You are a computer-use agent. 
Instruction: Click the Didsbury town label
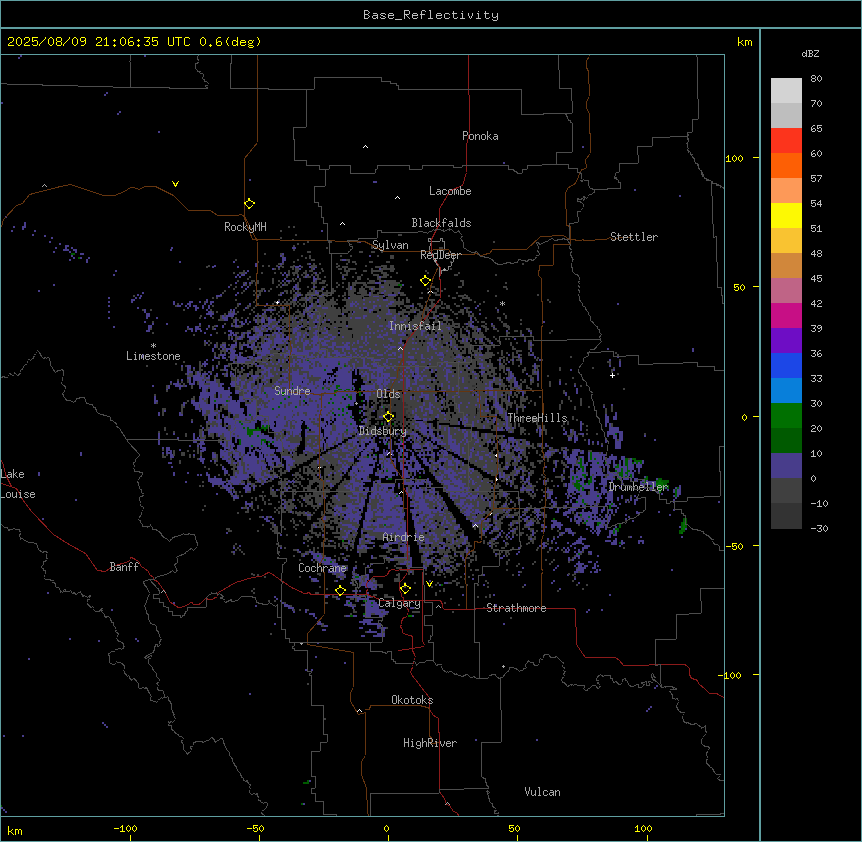tap(383, 431)
